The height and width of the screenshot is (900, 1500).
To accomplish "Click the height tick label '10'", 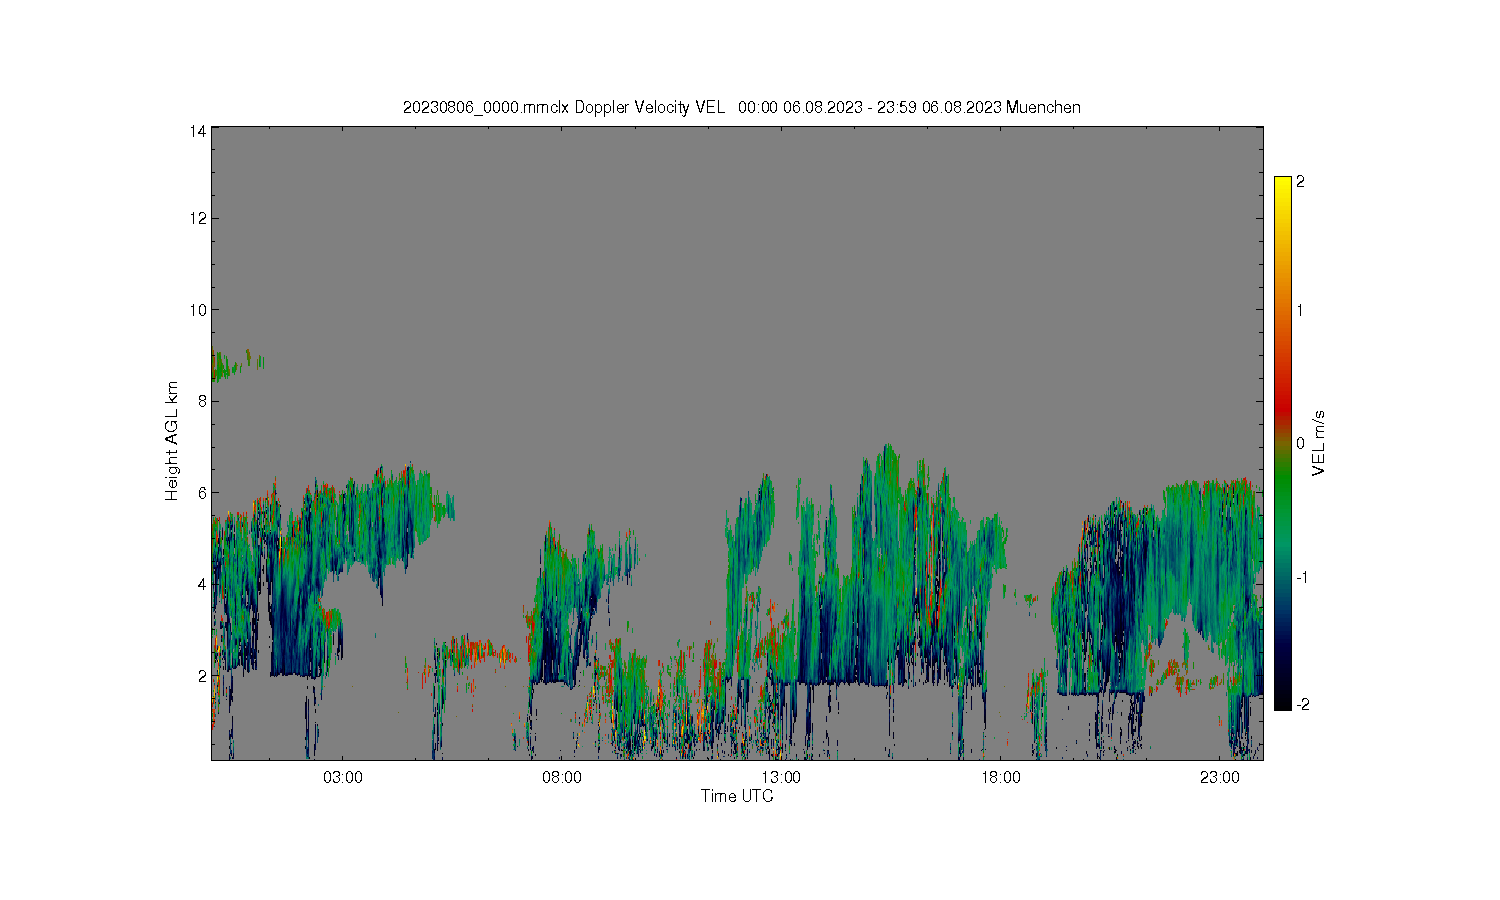I will tap(198, 310).
